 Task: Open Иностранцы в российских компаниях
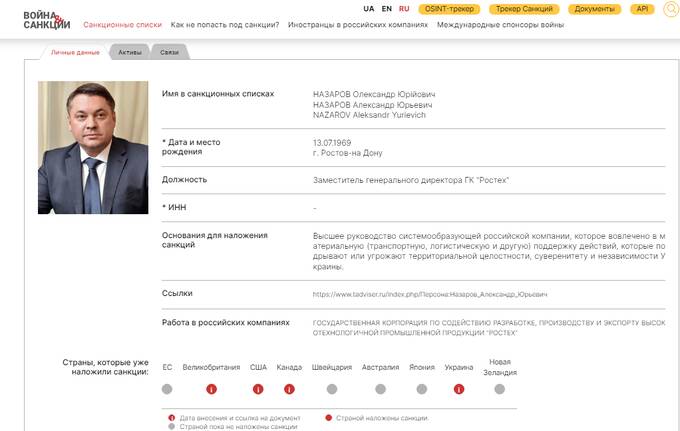click(x=358, y=25)
